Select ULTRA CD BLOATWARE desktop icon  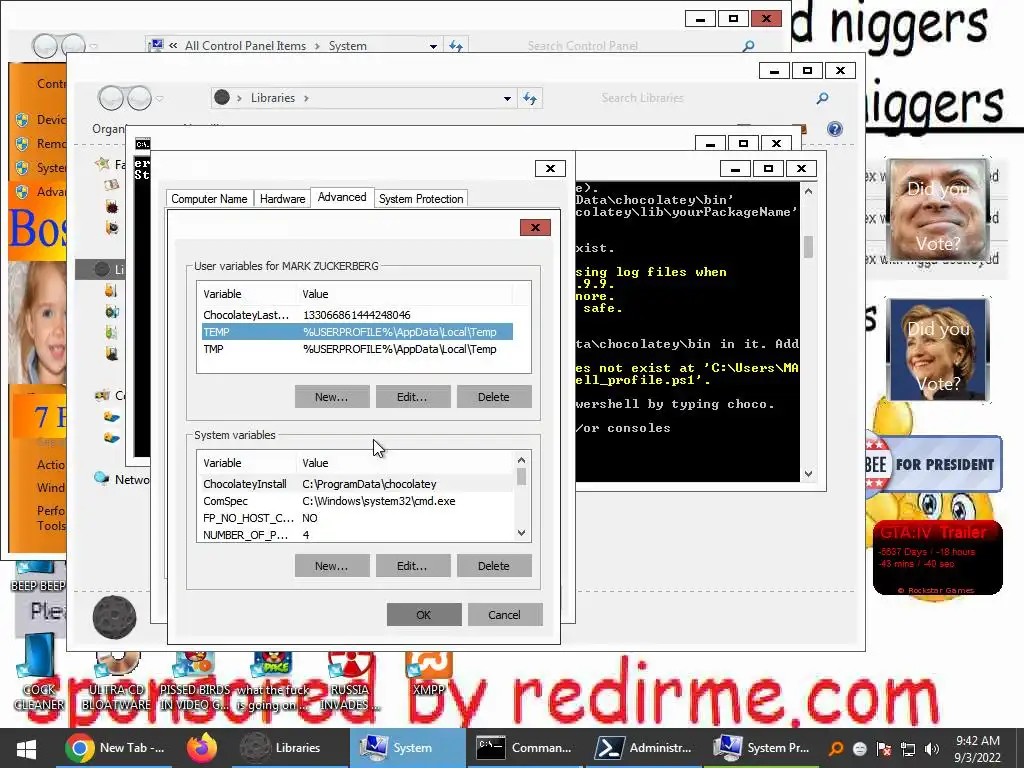(116, 682)
